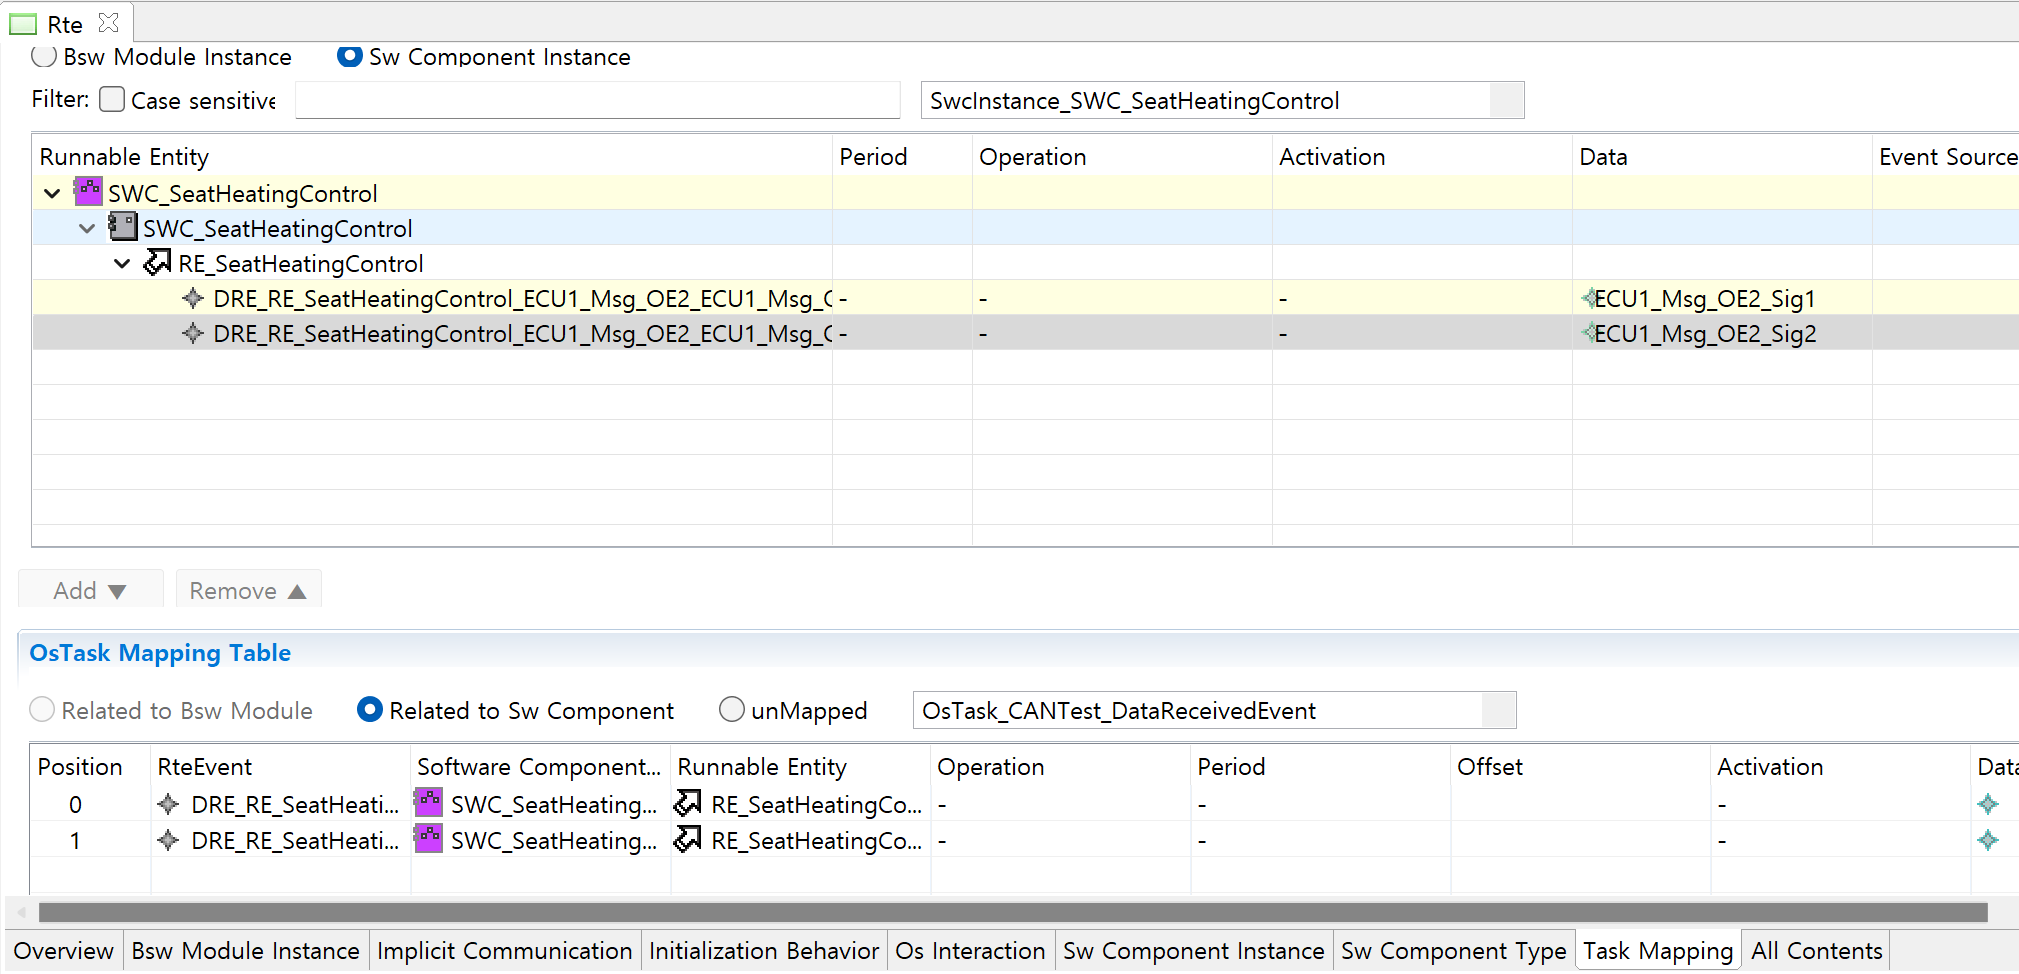Click the purple SWC_SeatHeatingControl component icon in tree
Image resolution: width=2019 pixels, height=974 pixels.
(89, 191)
